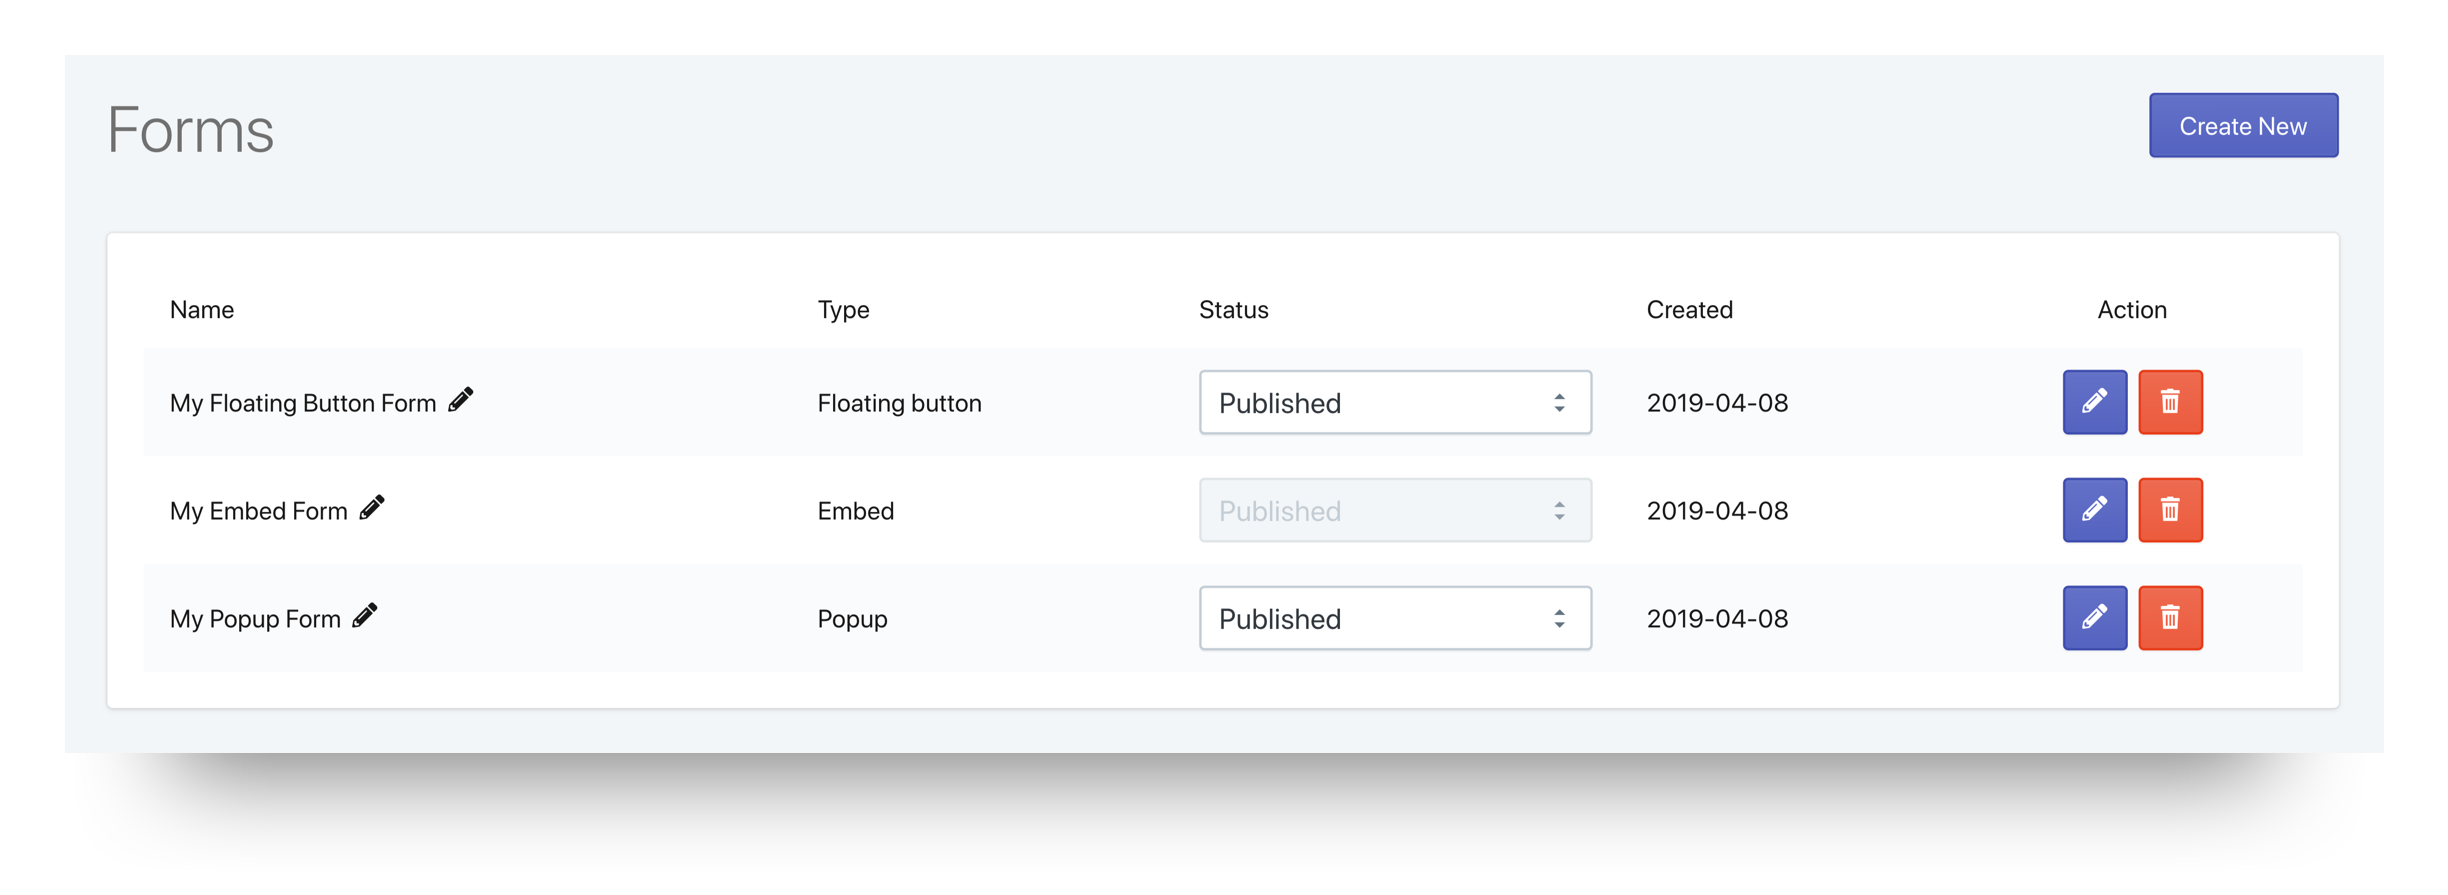
Task: Click My Embed Form name text
Action: click(x=258, y=511)
